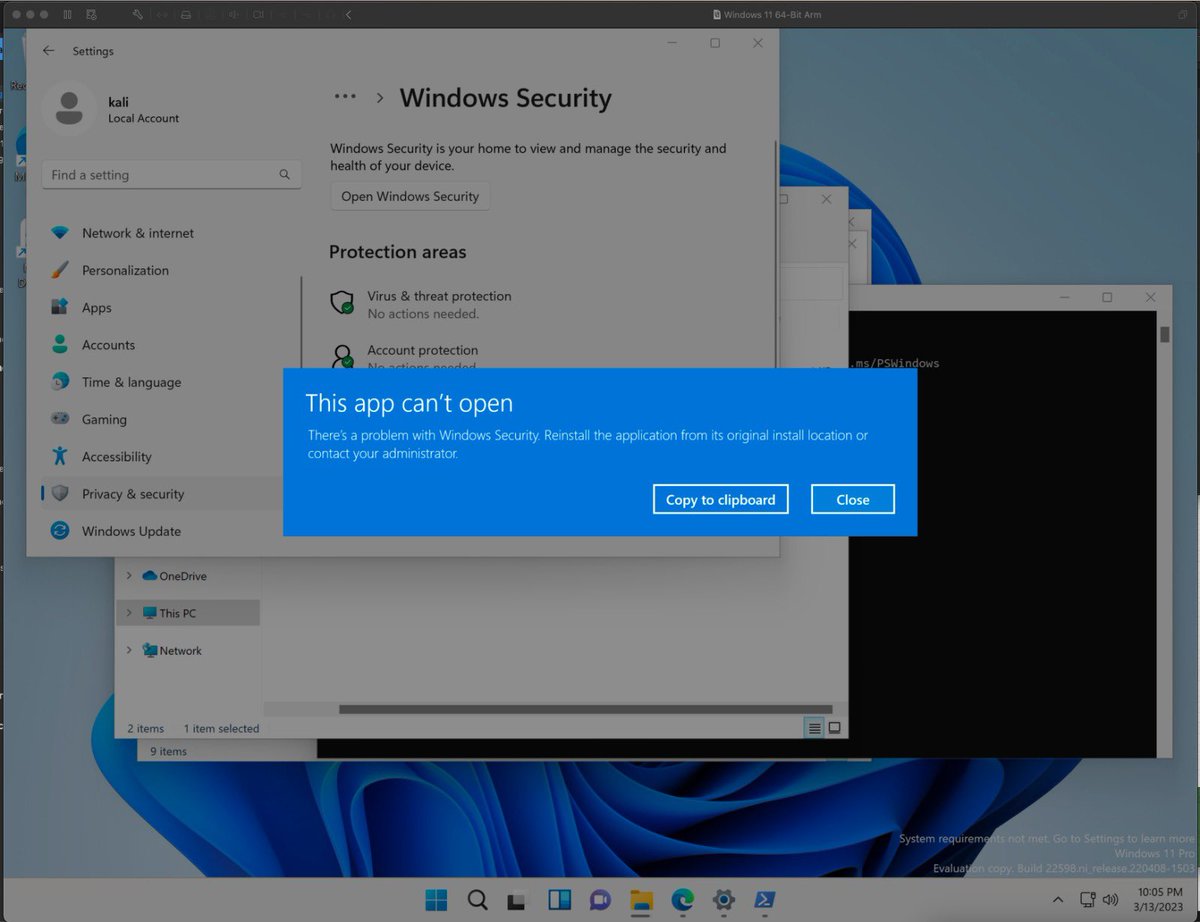Collapse VM toolbar with chevron arrow
This screenshot has height=922, width=1200.
(x=348, y=15)
